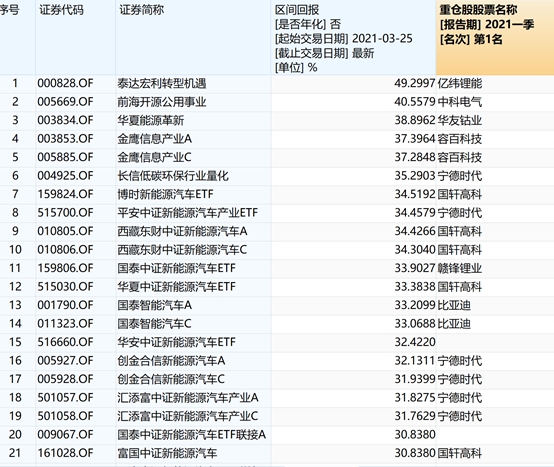Screen dimensions: 554x467
Task: Select the 重仓股股票名称 column header
Action: click(478, 10)
